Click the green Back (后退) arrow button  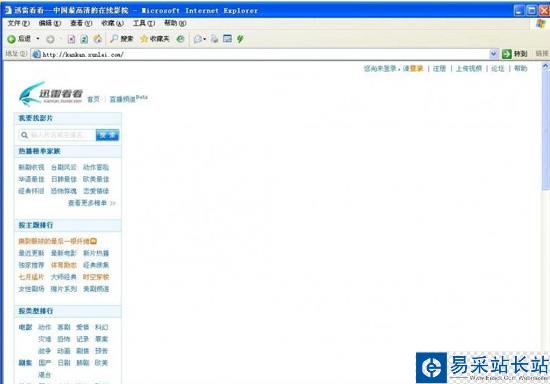pos(19,39)
